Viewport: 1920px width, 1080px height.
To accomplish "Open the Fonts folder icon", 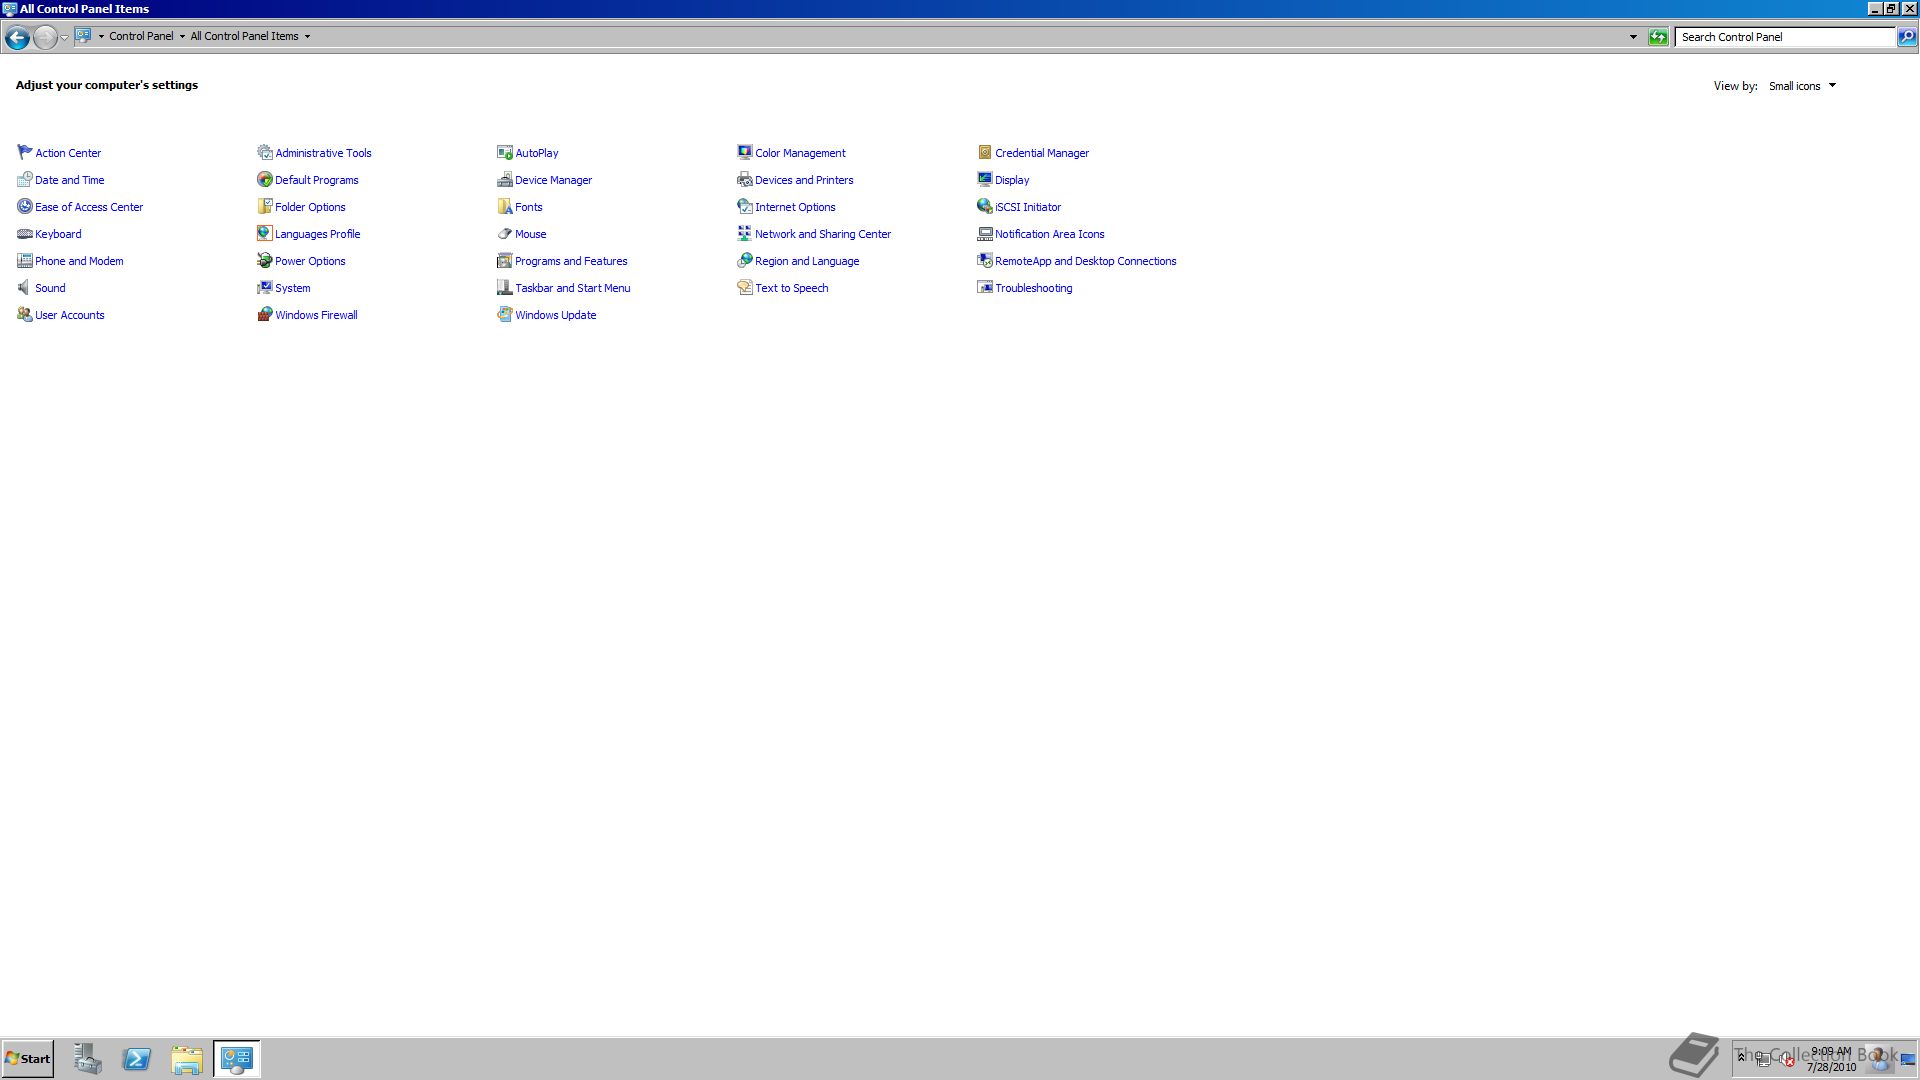I will (504, 206).
